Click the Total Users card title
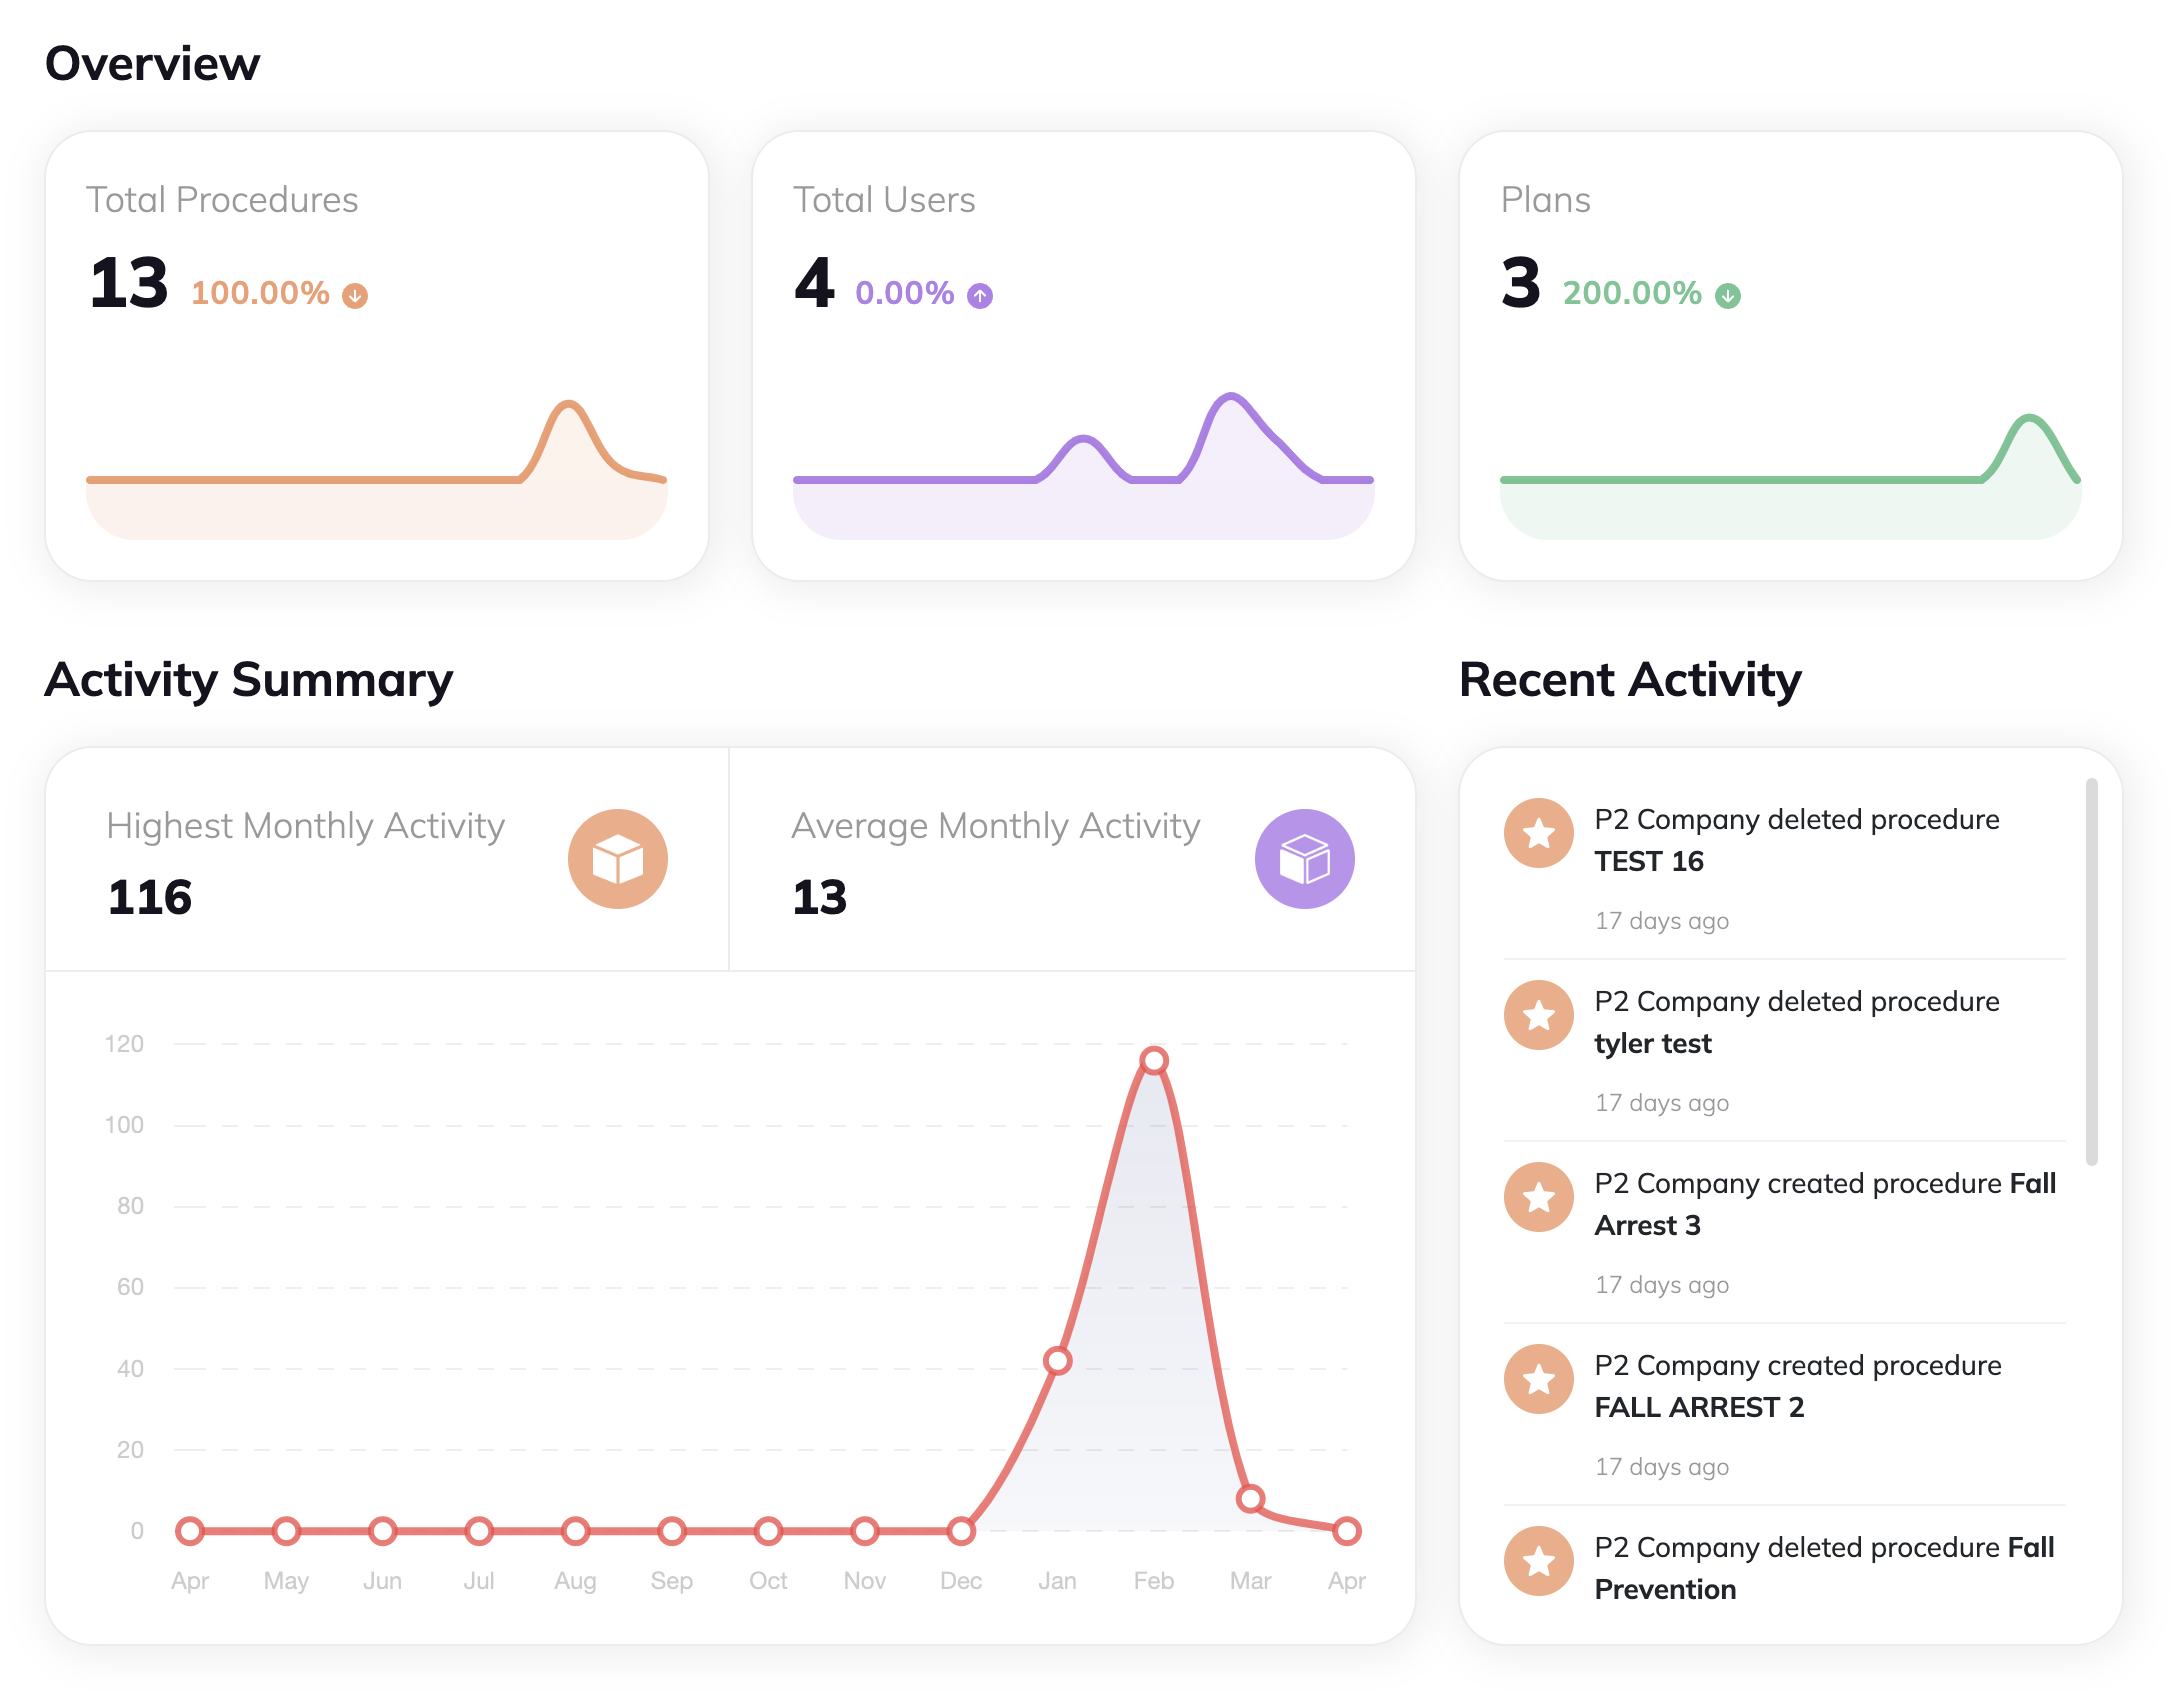Image resolution: width=2182 pixels, height=1704 pixels. coord(884,200)
